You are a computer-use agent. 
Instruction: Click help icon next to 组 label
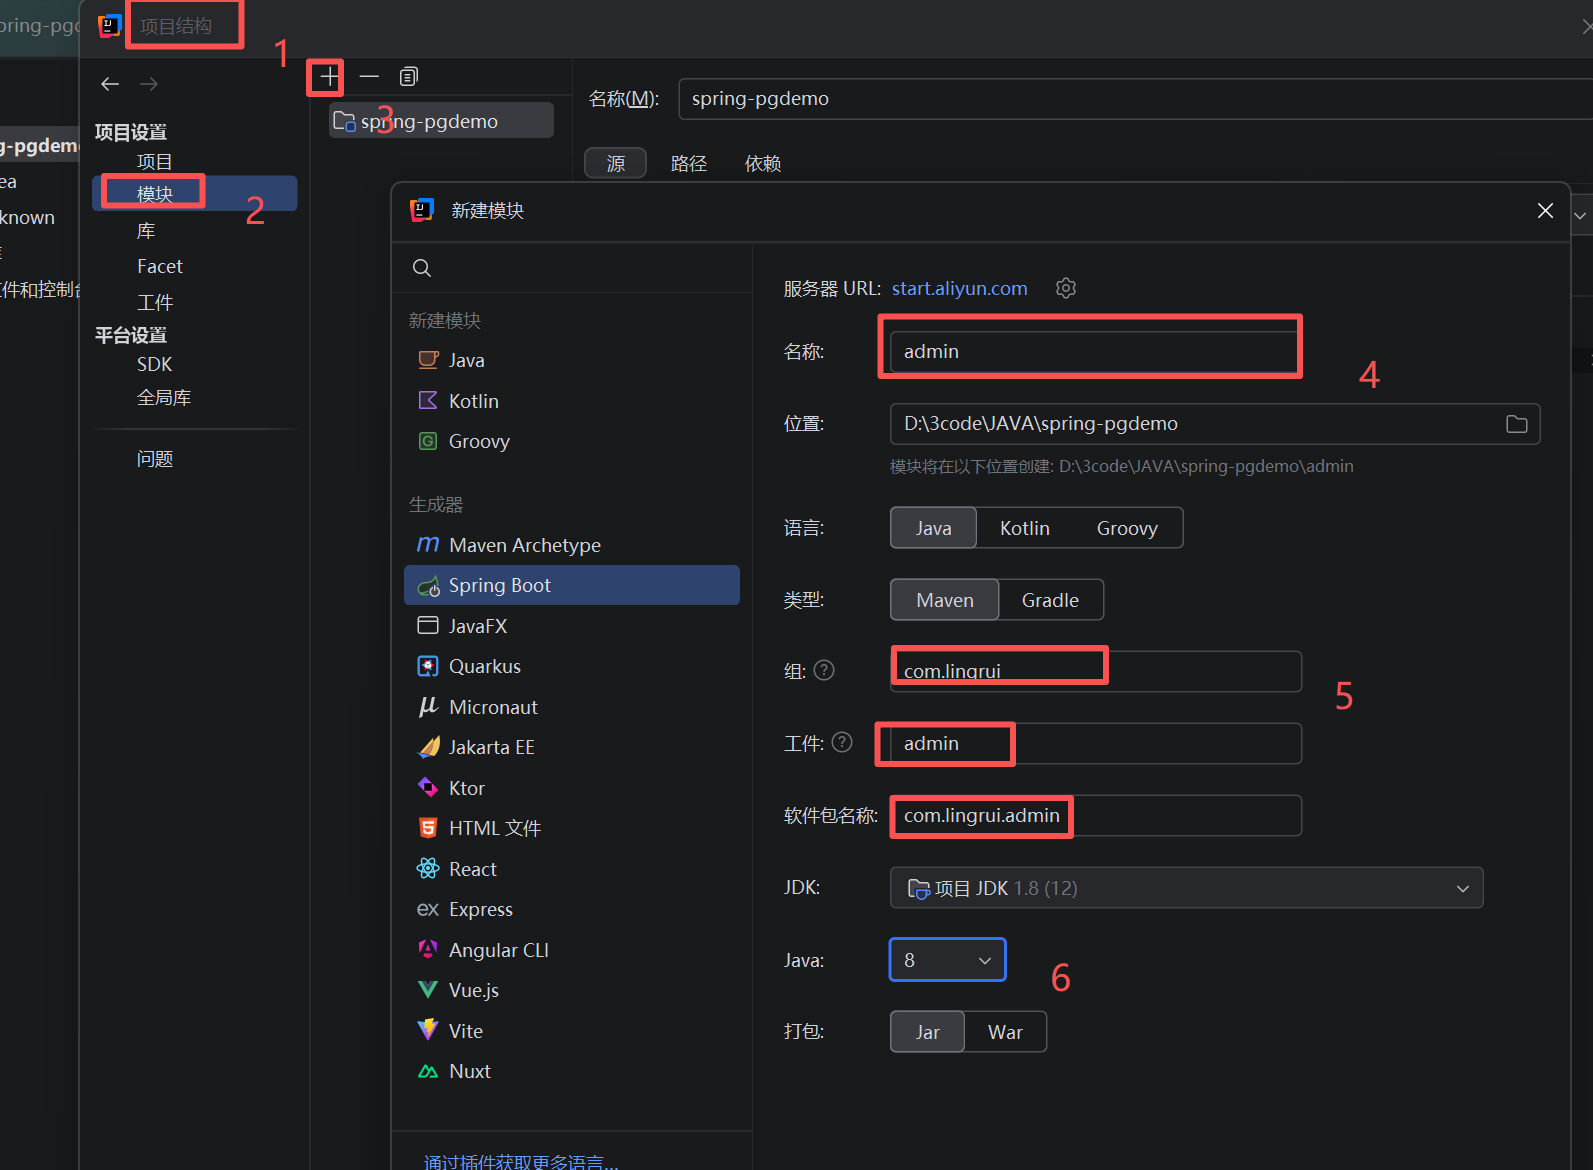coord(824,670)
